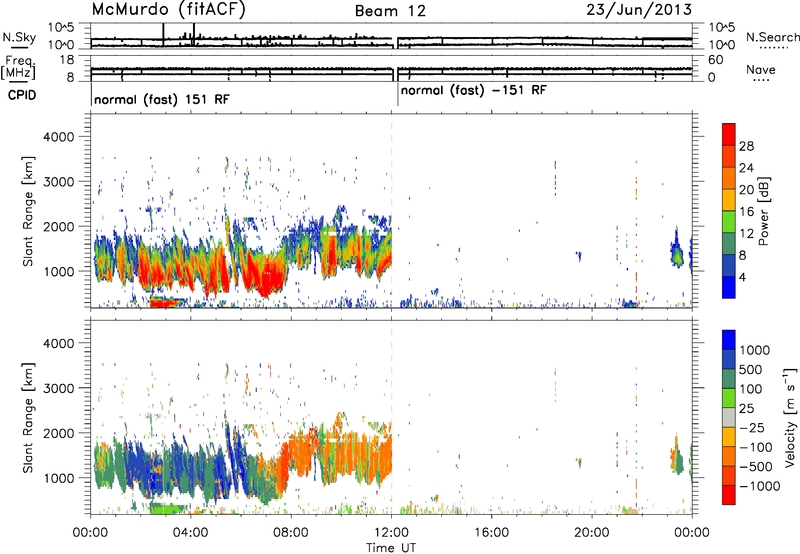Click the 'N.Search' legend label

[x=772, y=37]
